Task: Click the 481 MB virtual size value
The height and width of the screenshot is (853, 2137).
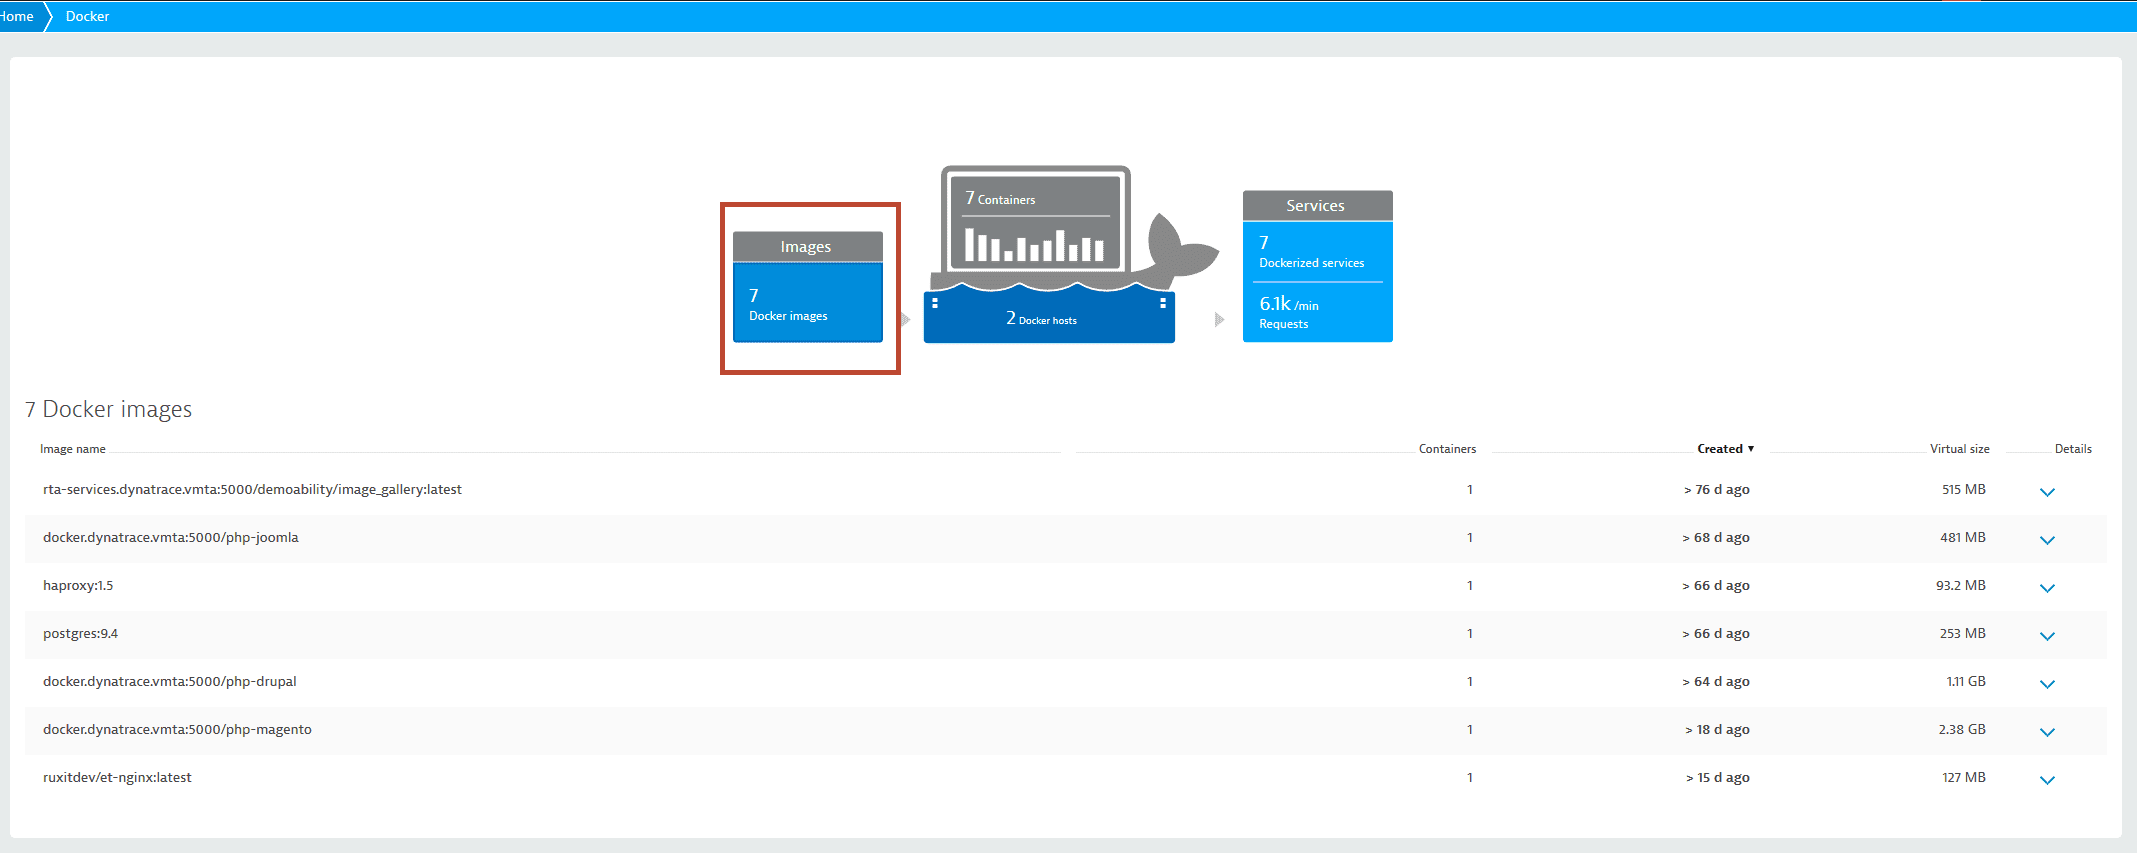Action: point(1963,537)
